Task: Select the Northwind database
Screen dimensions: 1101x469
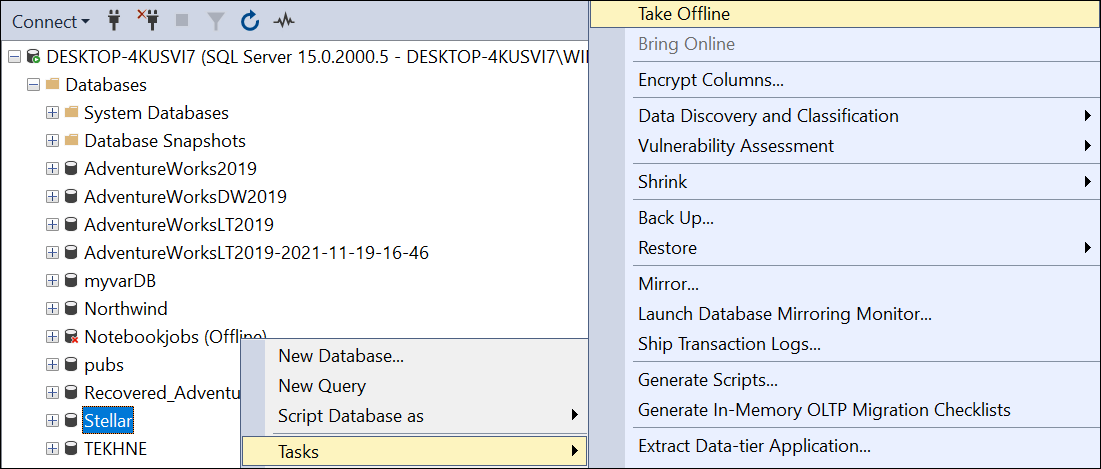Action: tap(125, 309)
